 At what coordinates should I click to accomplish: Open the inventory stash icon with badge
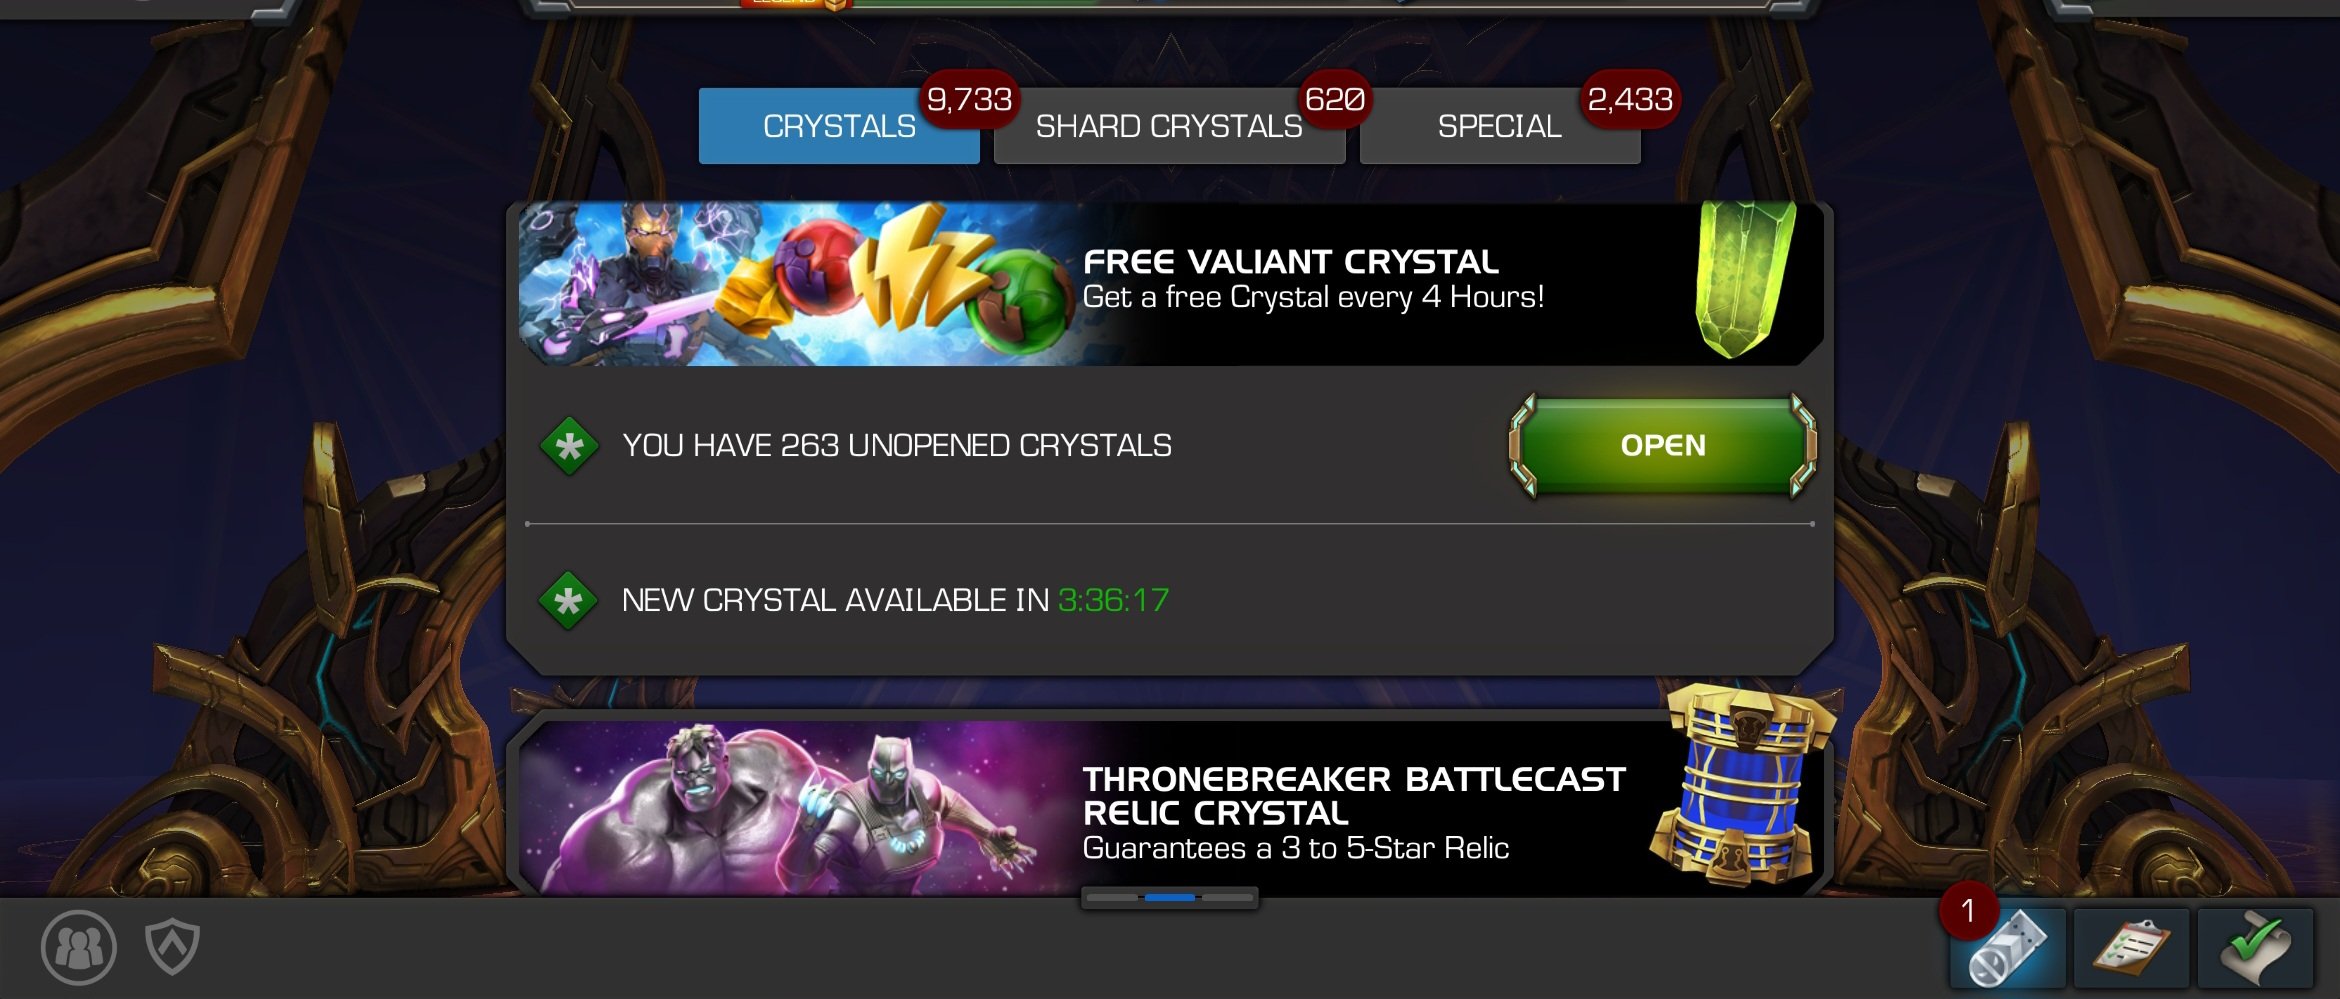(x=2008, y=948)
